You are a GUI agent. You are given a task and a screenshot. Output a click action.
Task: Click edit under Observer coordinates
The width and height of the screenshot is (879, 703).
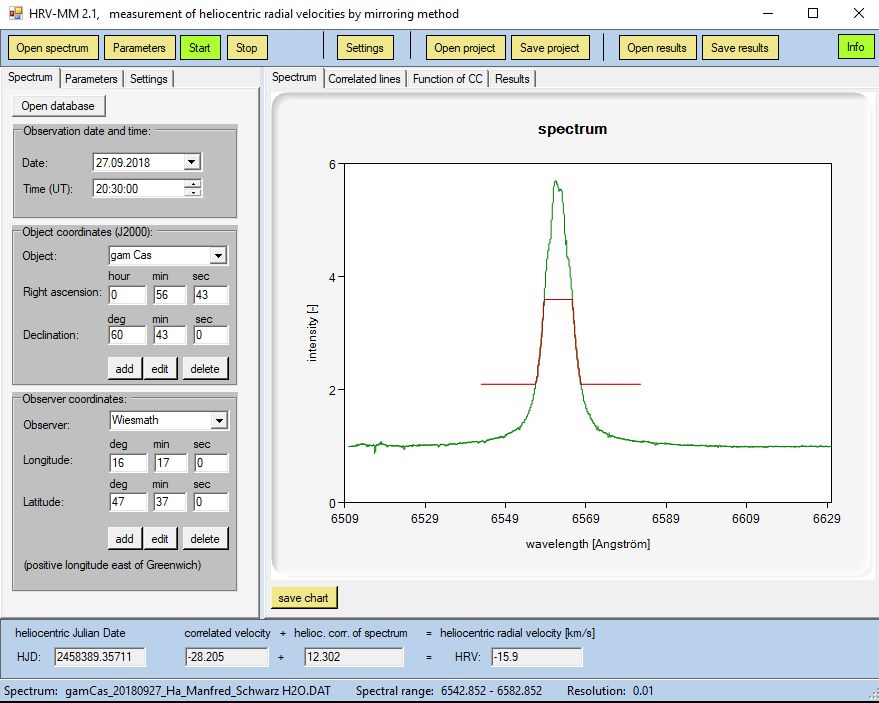(x=160, y=538)
